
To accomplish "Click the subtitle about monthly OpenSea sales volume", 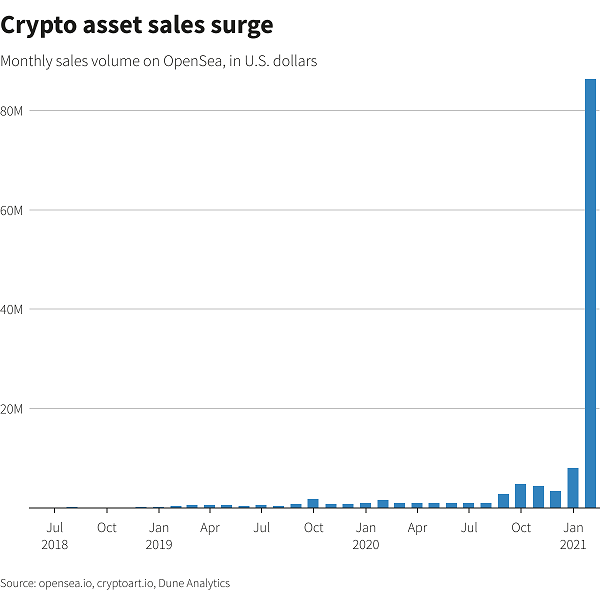I will (x=159, y=61).
